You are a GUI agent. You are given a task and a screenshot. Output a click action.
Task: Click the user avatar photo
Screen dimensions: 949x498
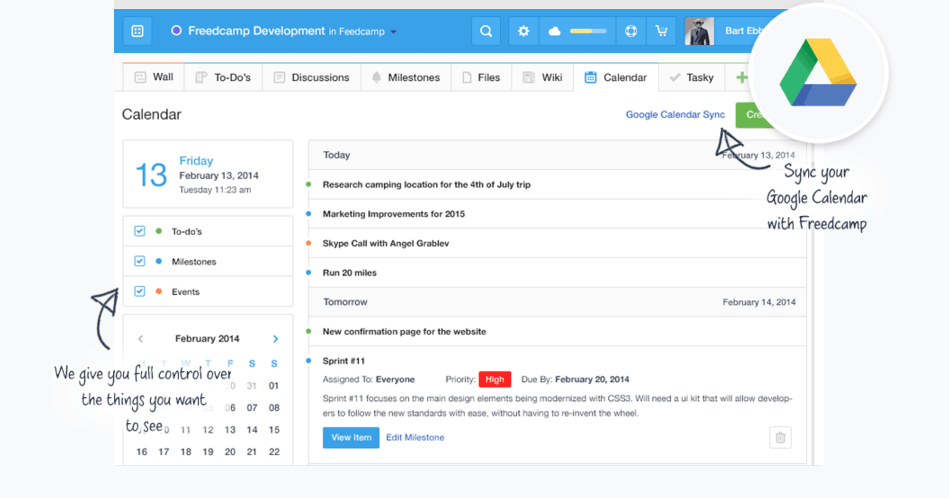tap(699, 31)
